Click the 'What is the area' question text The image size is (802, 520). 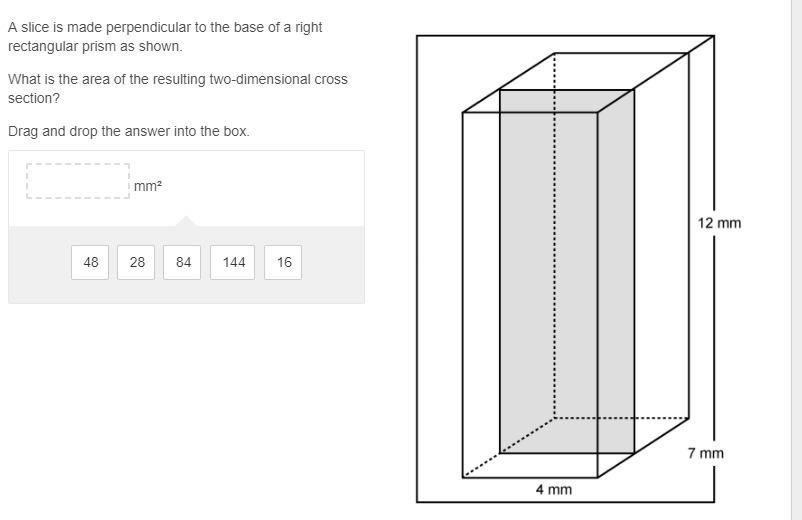[178, 88]
